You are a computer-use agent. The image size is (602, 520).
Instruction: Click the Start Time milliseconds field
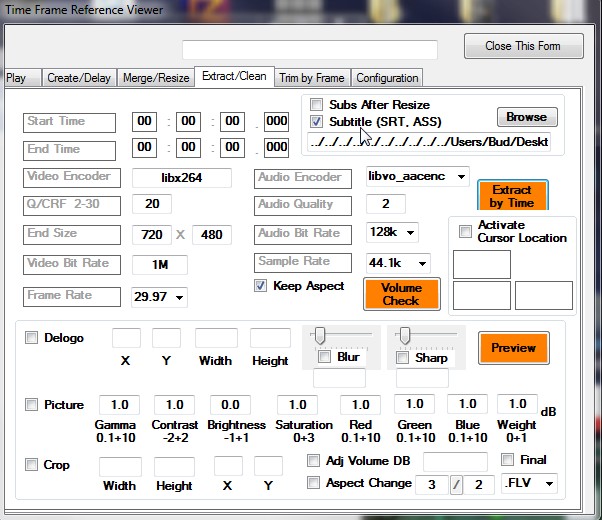click(x=276, y=121)
